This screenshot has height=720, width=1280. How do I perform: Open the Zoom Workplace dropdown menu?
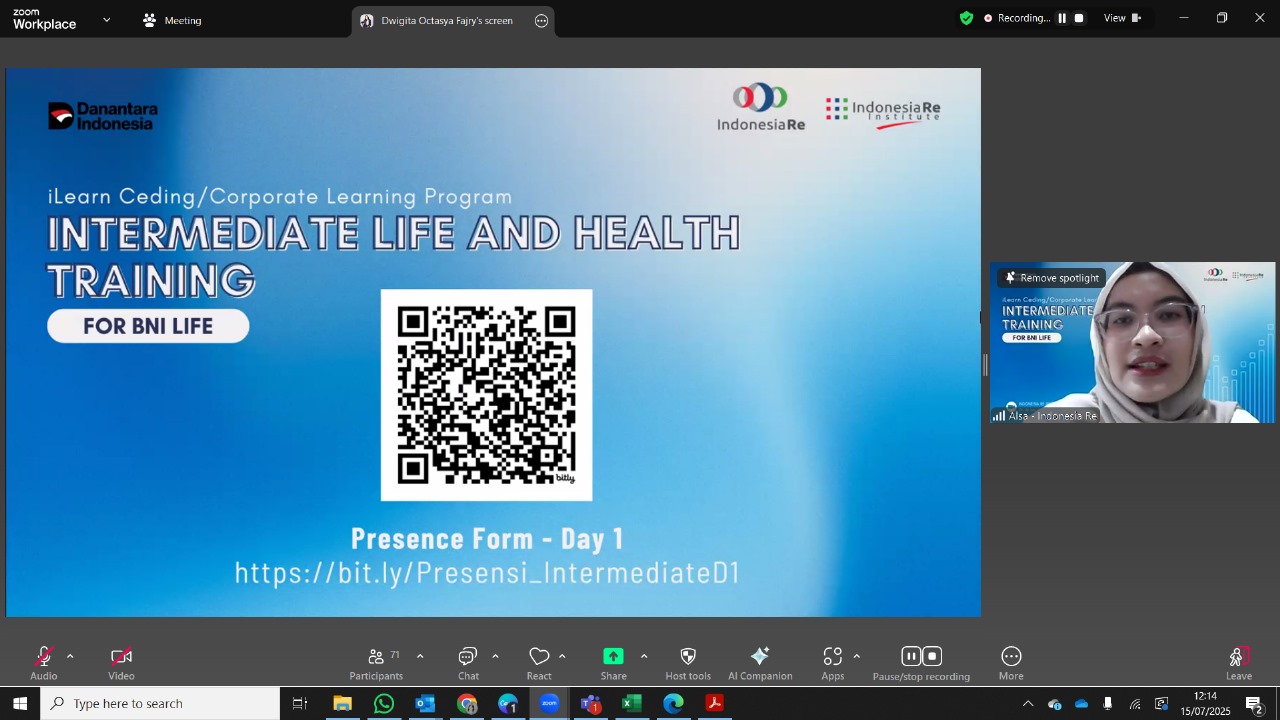(107, 20)
